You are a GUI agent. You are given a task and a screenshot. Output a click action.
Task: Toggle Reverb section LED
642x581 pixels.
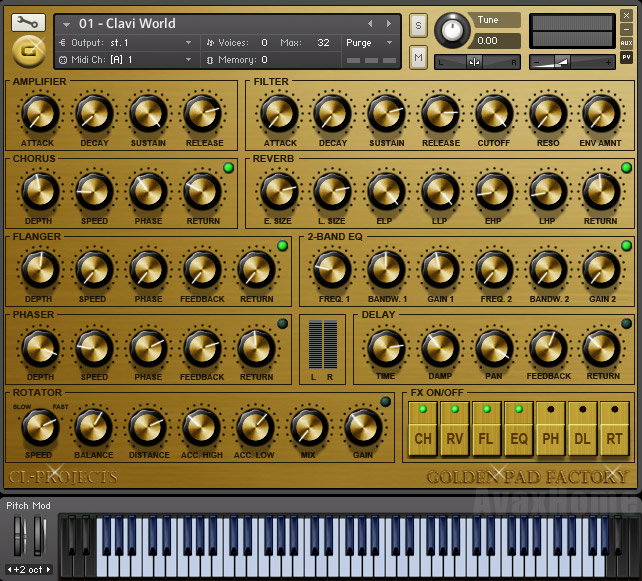click(626, 167)
